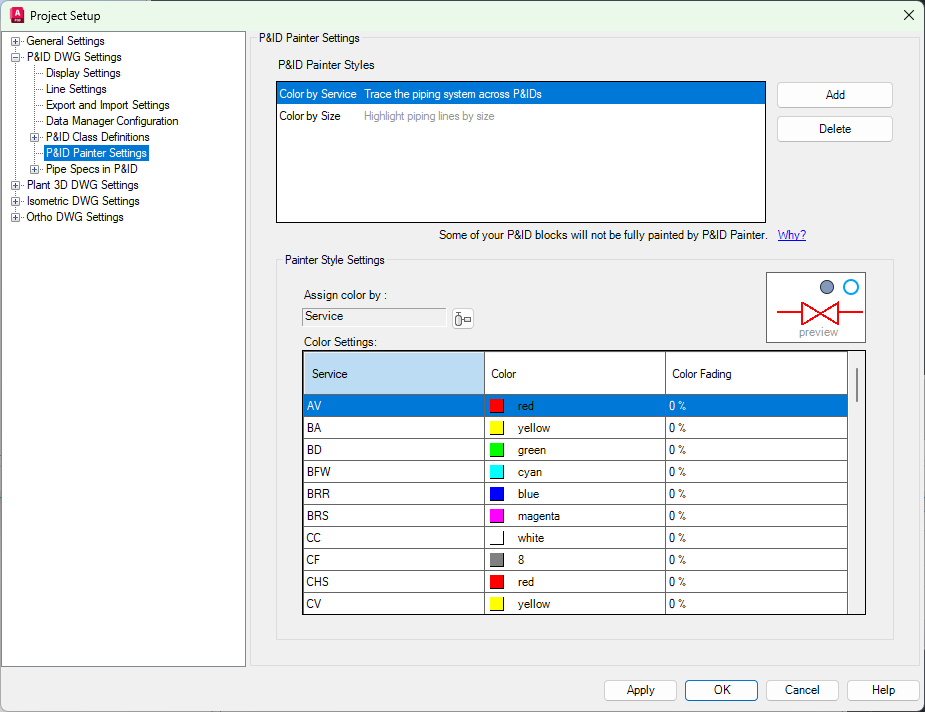Open Export and Import Settings

tap(108, 105)
